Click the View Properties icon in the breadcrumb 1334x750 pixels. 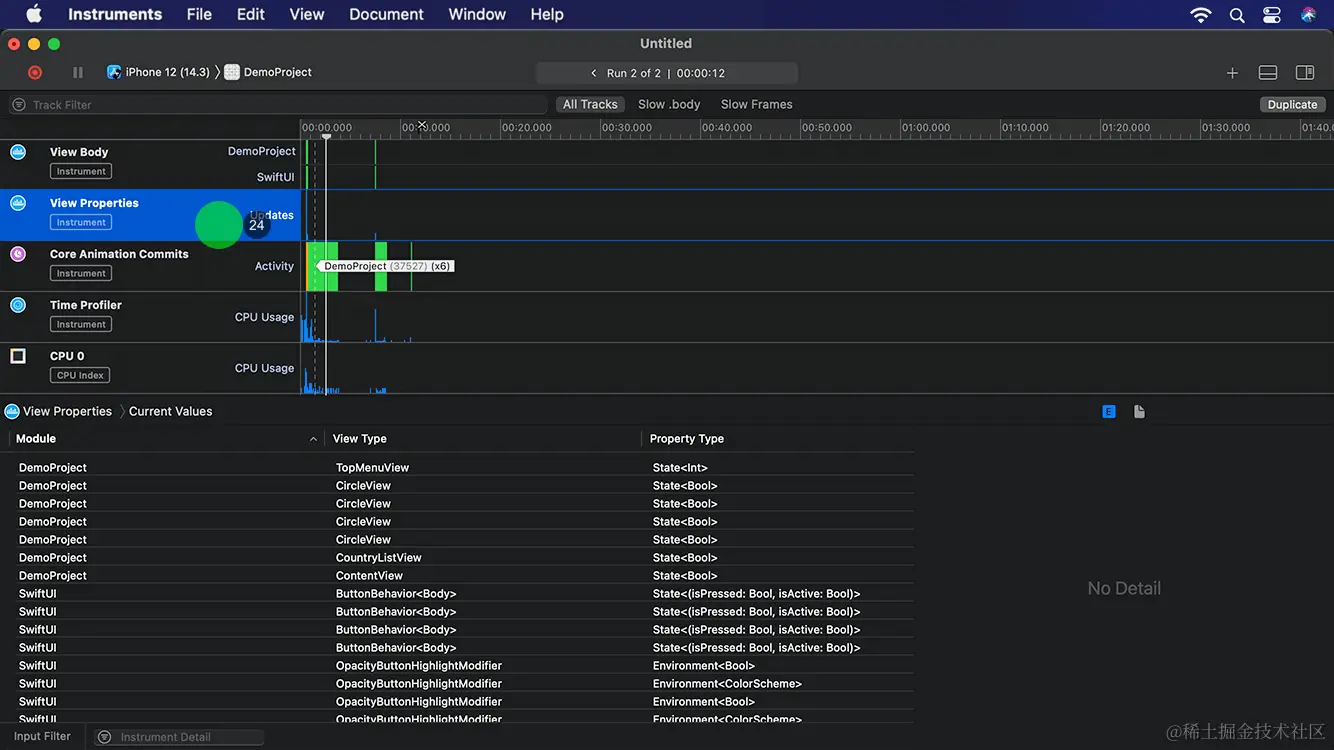pyautogui.click(x=12, y=411)
